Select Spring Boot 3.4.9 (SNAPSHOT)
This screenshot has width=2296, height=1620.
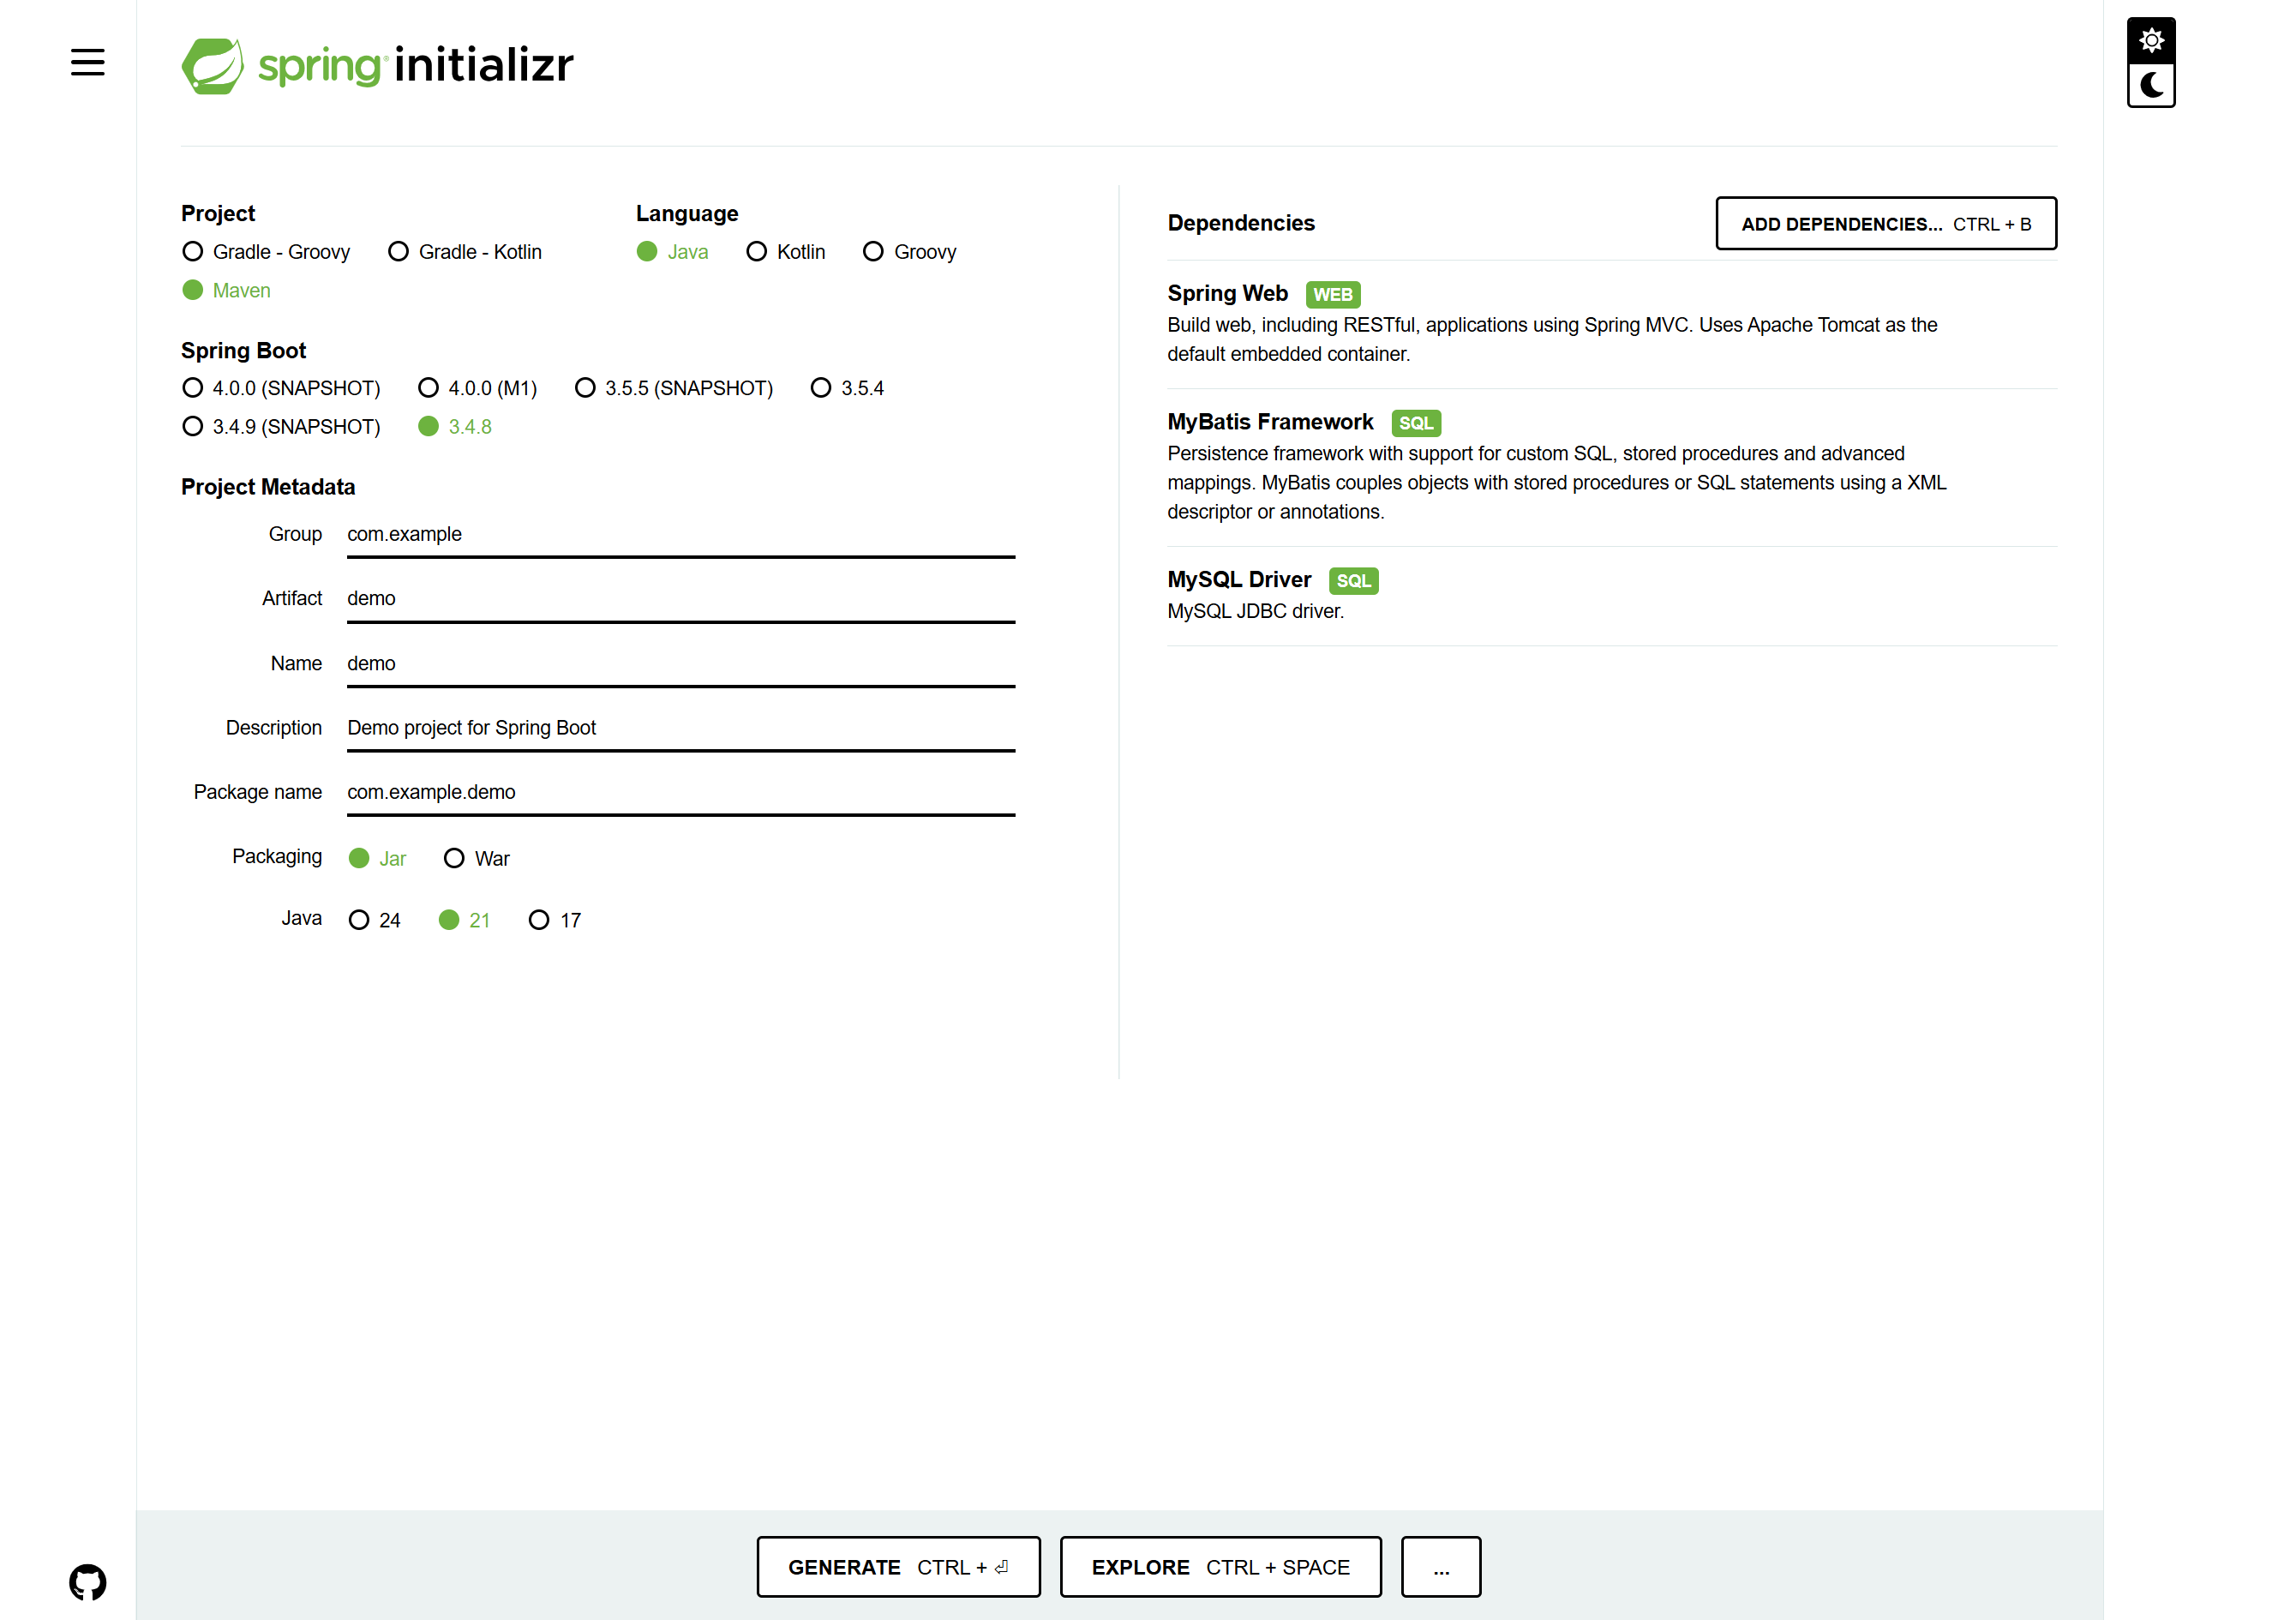pos(282,427)
